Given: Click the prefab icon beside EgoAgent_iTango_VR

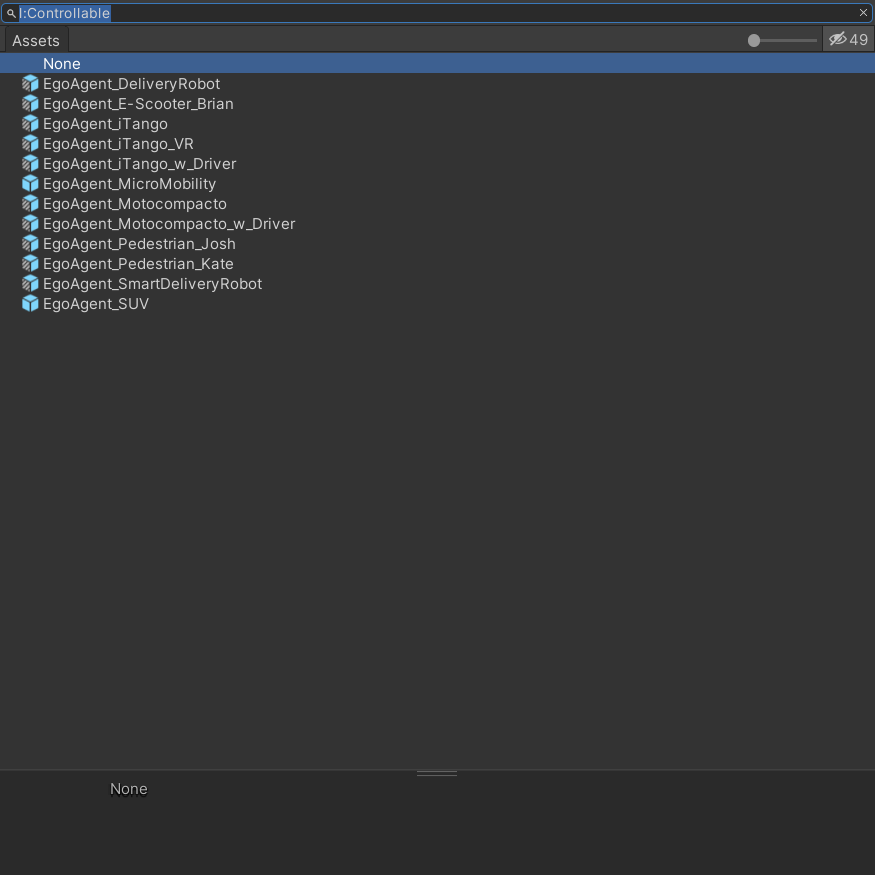Looking at the screenshot, I should (30, 144).
